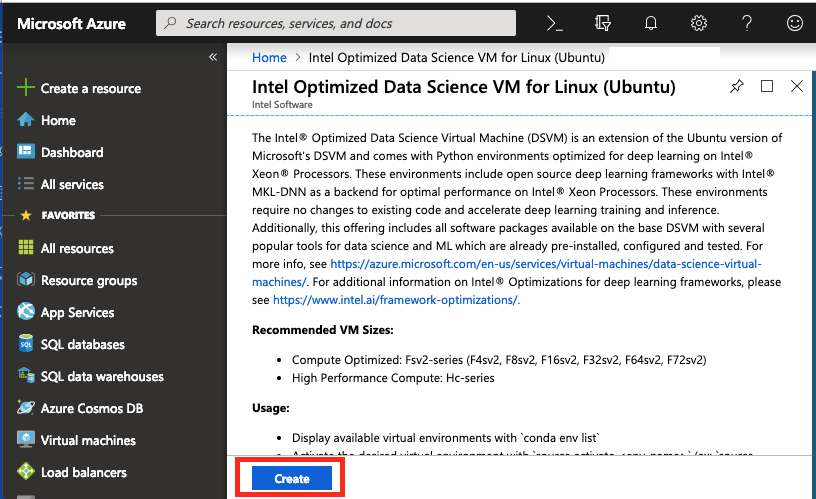The width and height of the screenshot is (816, 499).
Task: Click the Usage heading
Action: [x=271, y=408]
